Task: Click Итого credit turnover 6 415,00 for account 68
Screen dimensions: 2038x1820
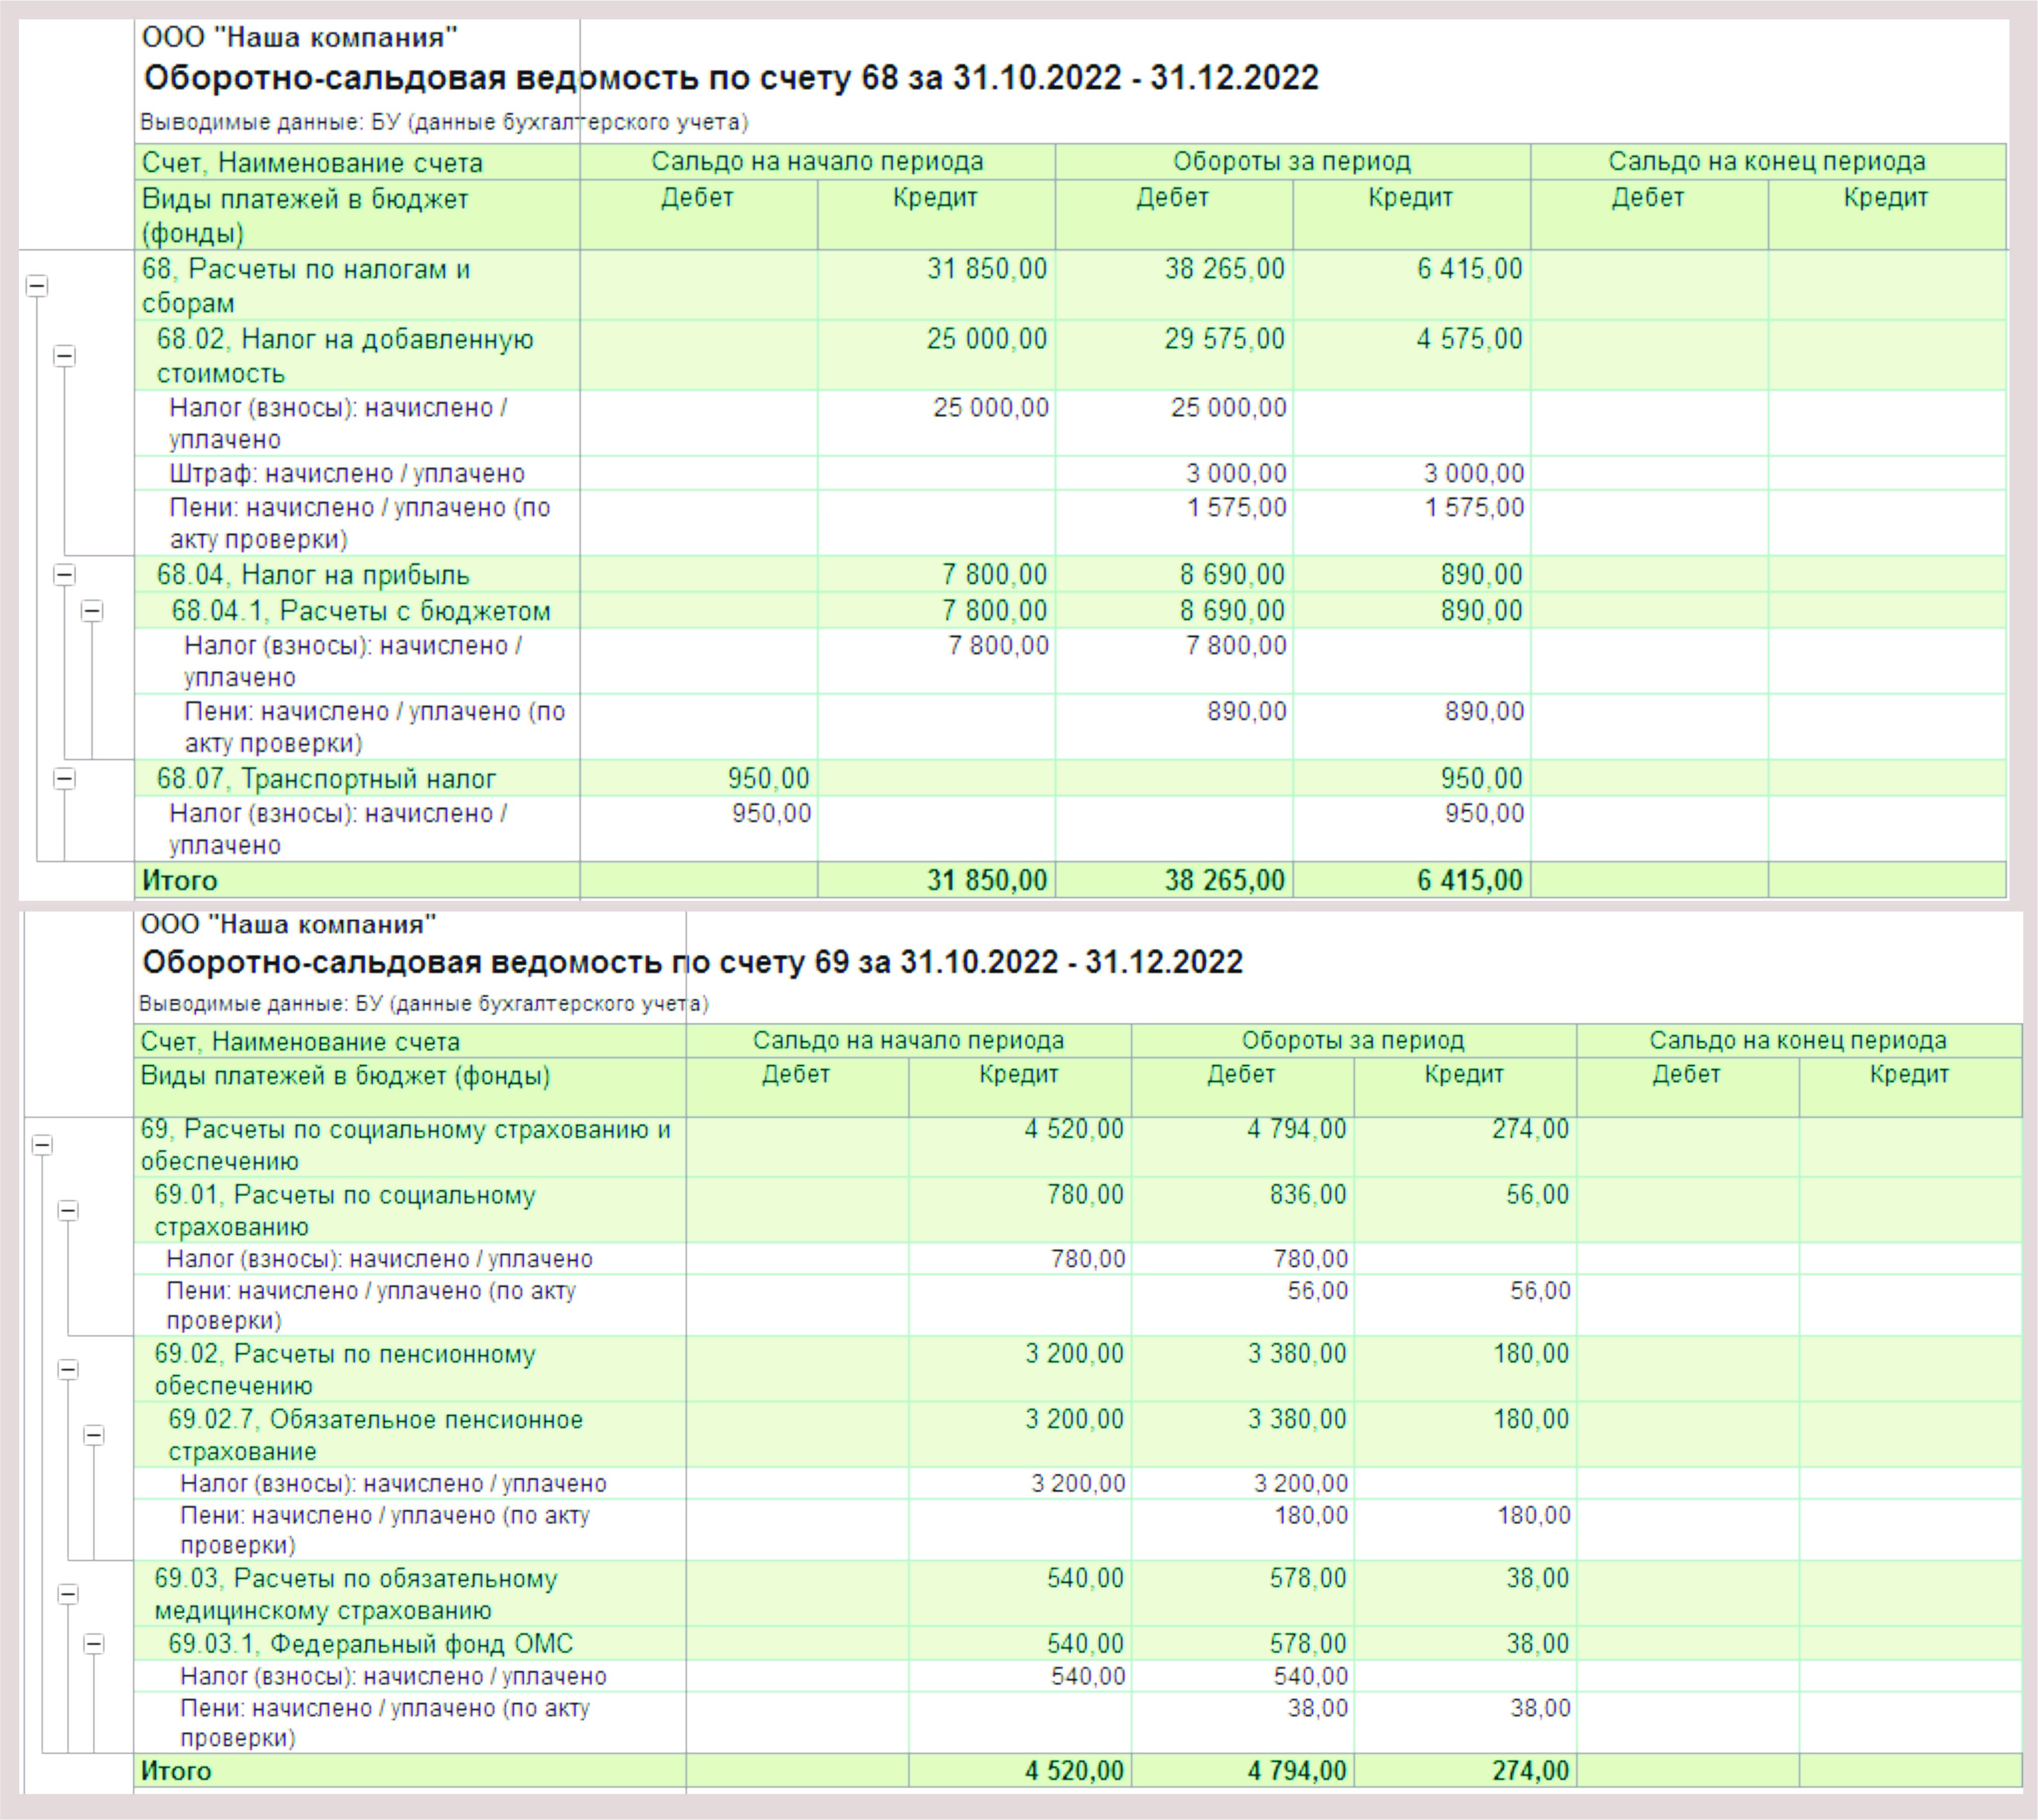Action: (1469, 881)
